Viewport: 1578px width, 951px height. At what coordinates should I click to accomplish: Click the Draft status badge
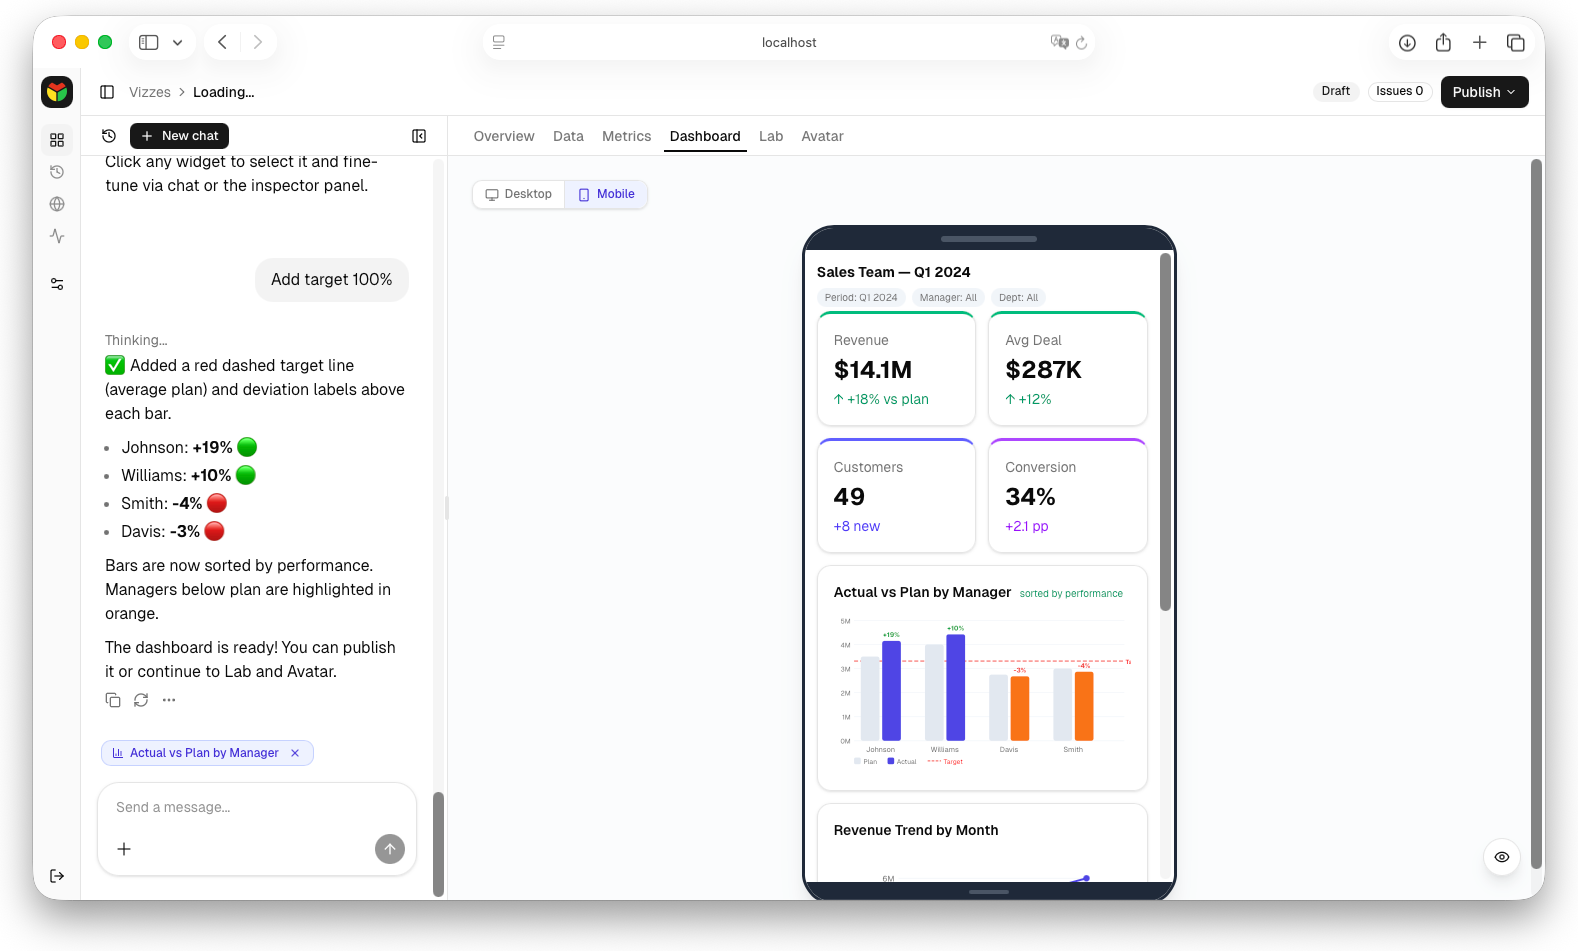1335,91
